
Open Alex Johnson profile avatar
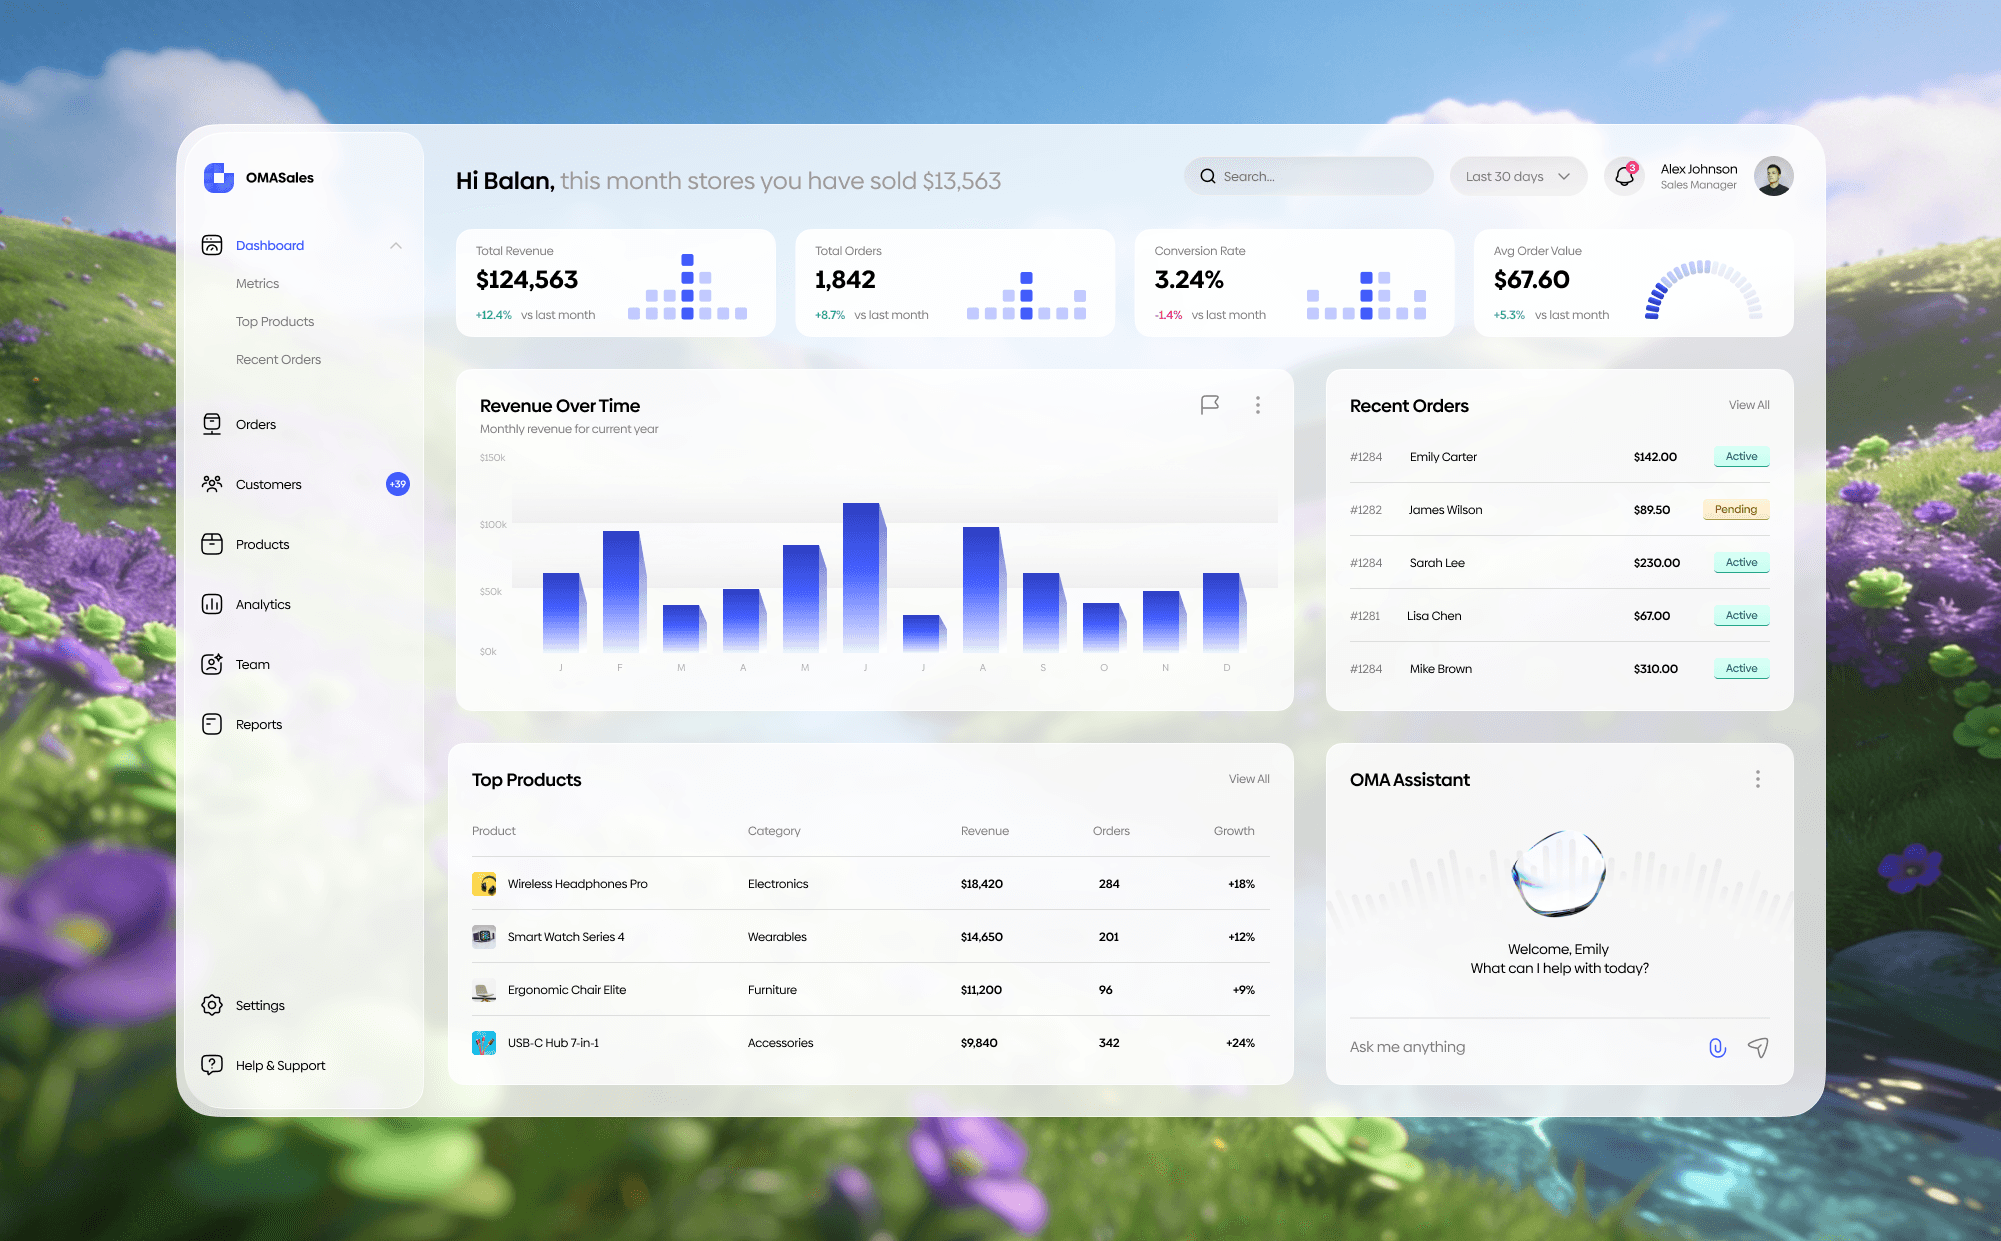1773,176
